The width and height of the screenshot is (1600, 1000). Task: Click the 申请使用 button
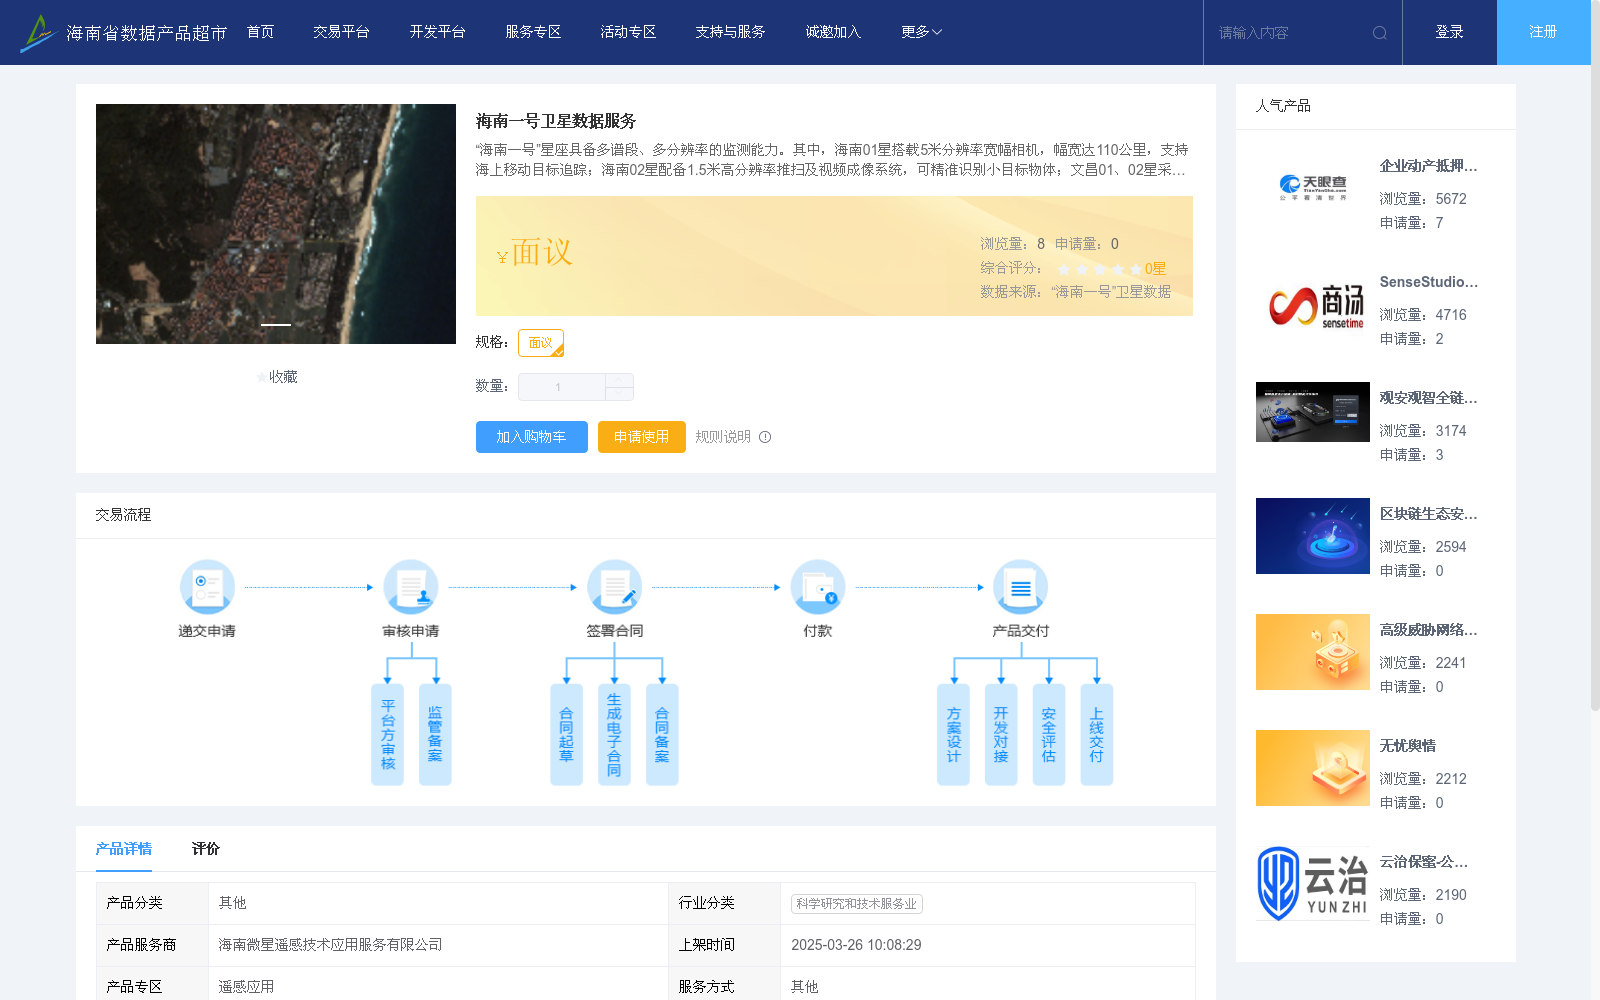tap(641, 437)
